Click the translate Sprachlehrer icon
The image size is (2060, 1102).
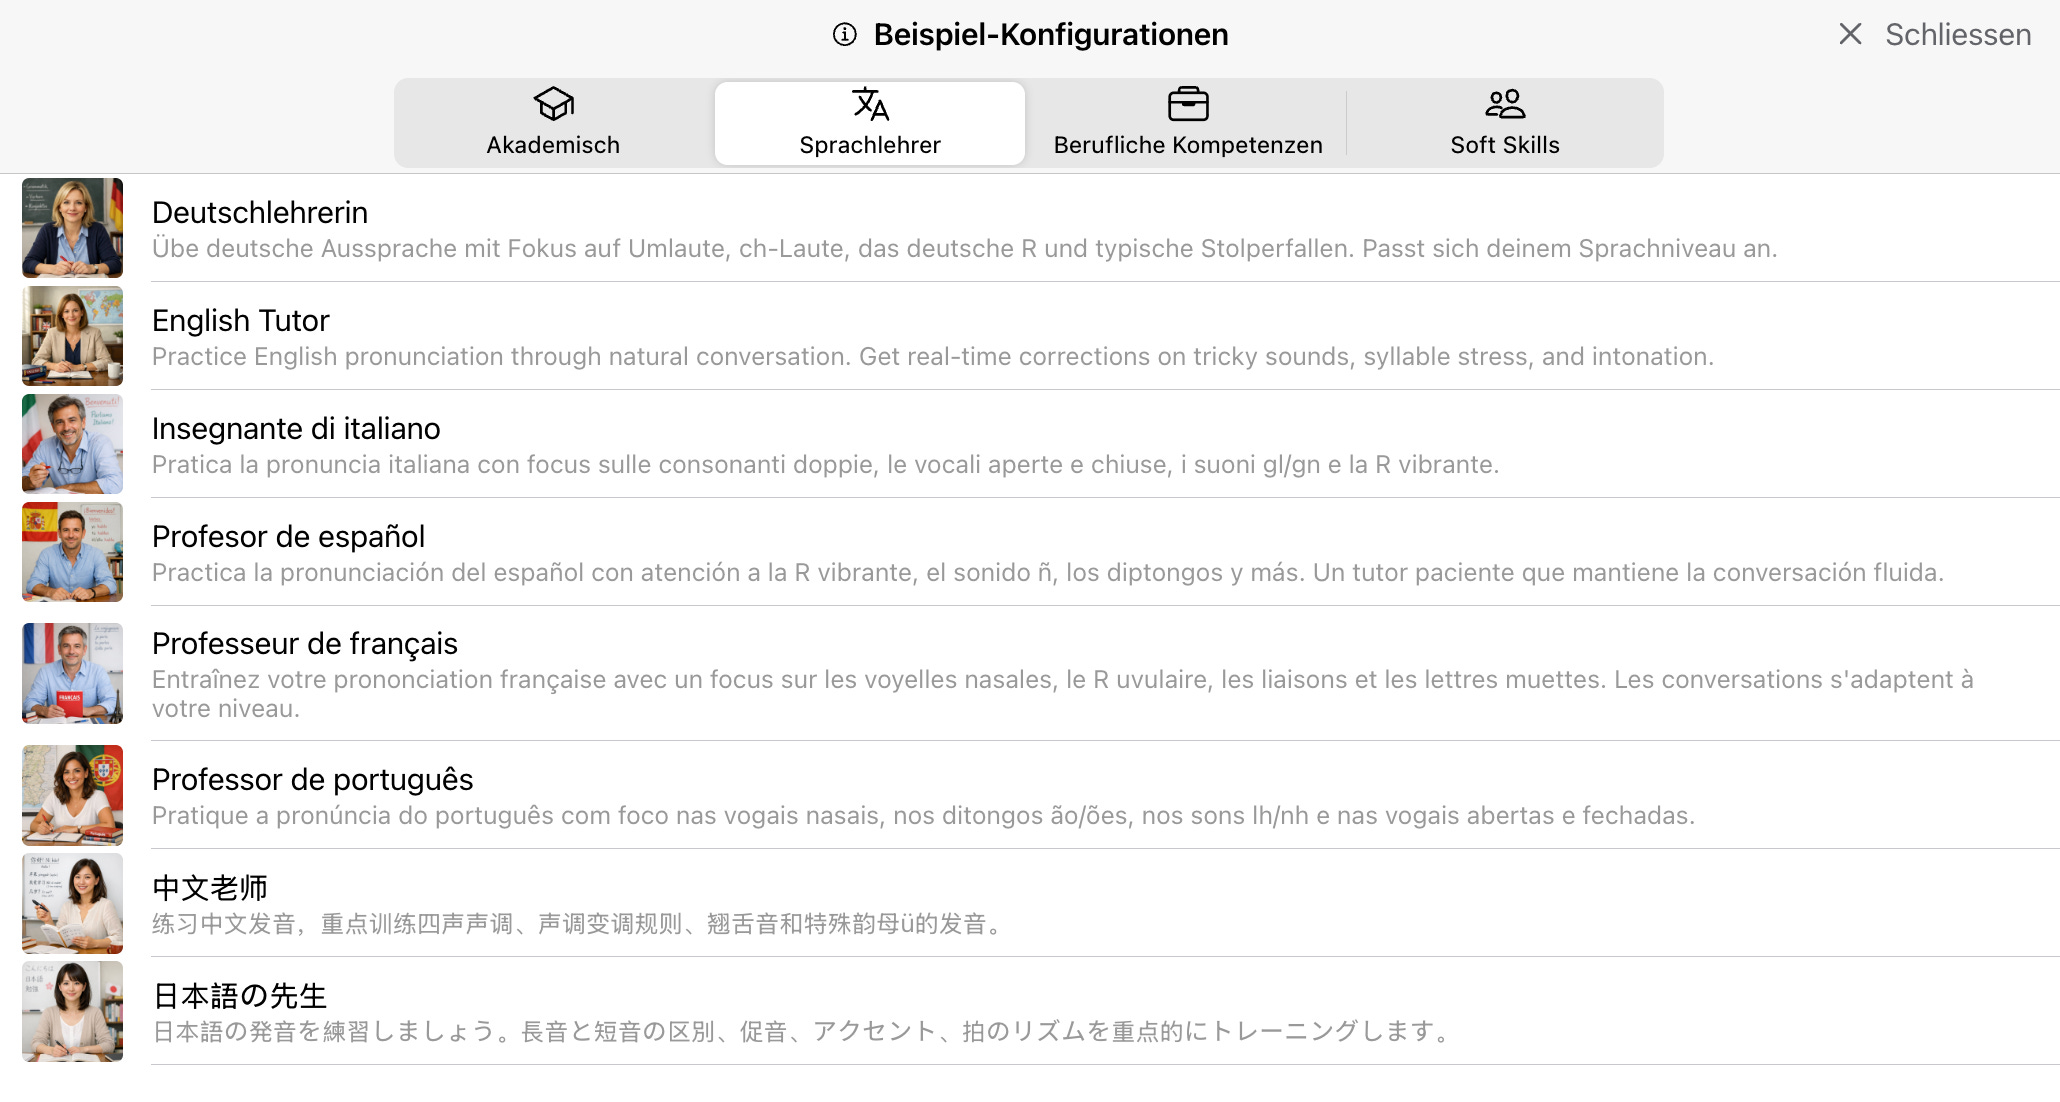pos(870,104)
